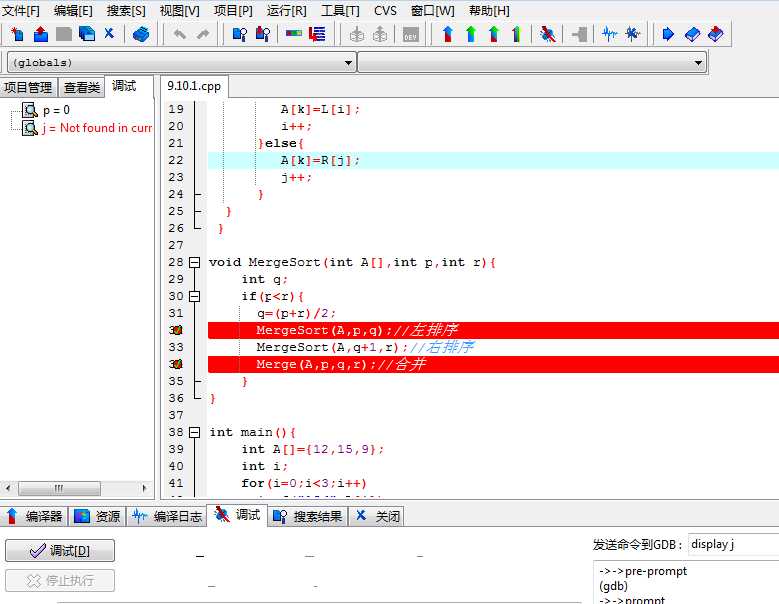
Task: Click the blue right-arrow toolbar icon
Action: click(x=668, y=34)
